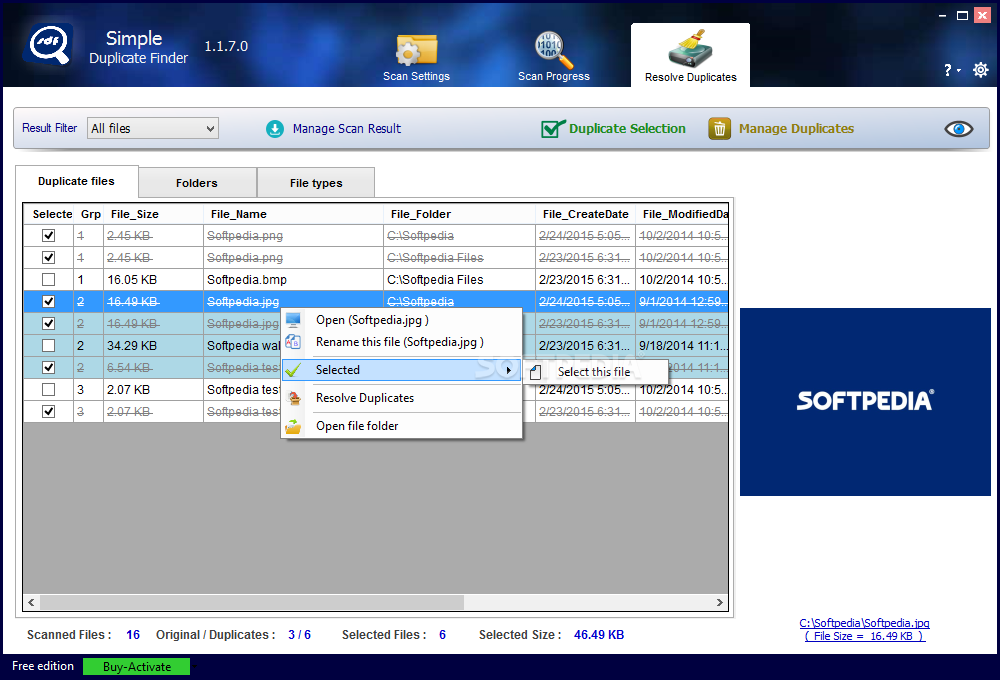Sort by the File_Size column header
1000x680 pixels.
pos(153,214)
